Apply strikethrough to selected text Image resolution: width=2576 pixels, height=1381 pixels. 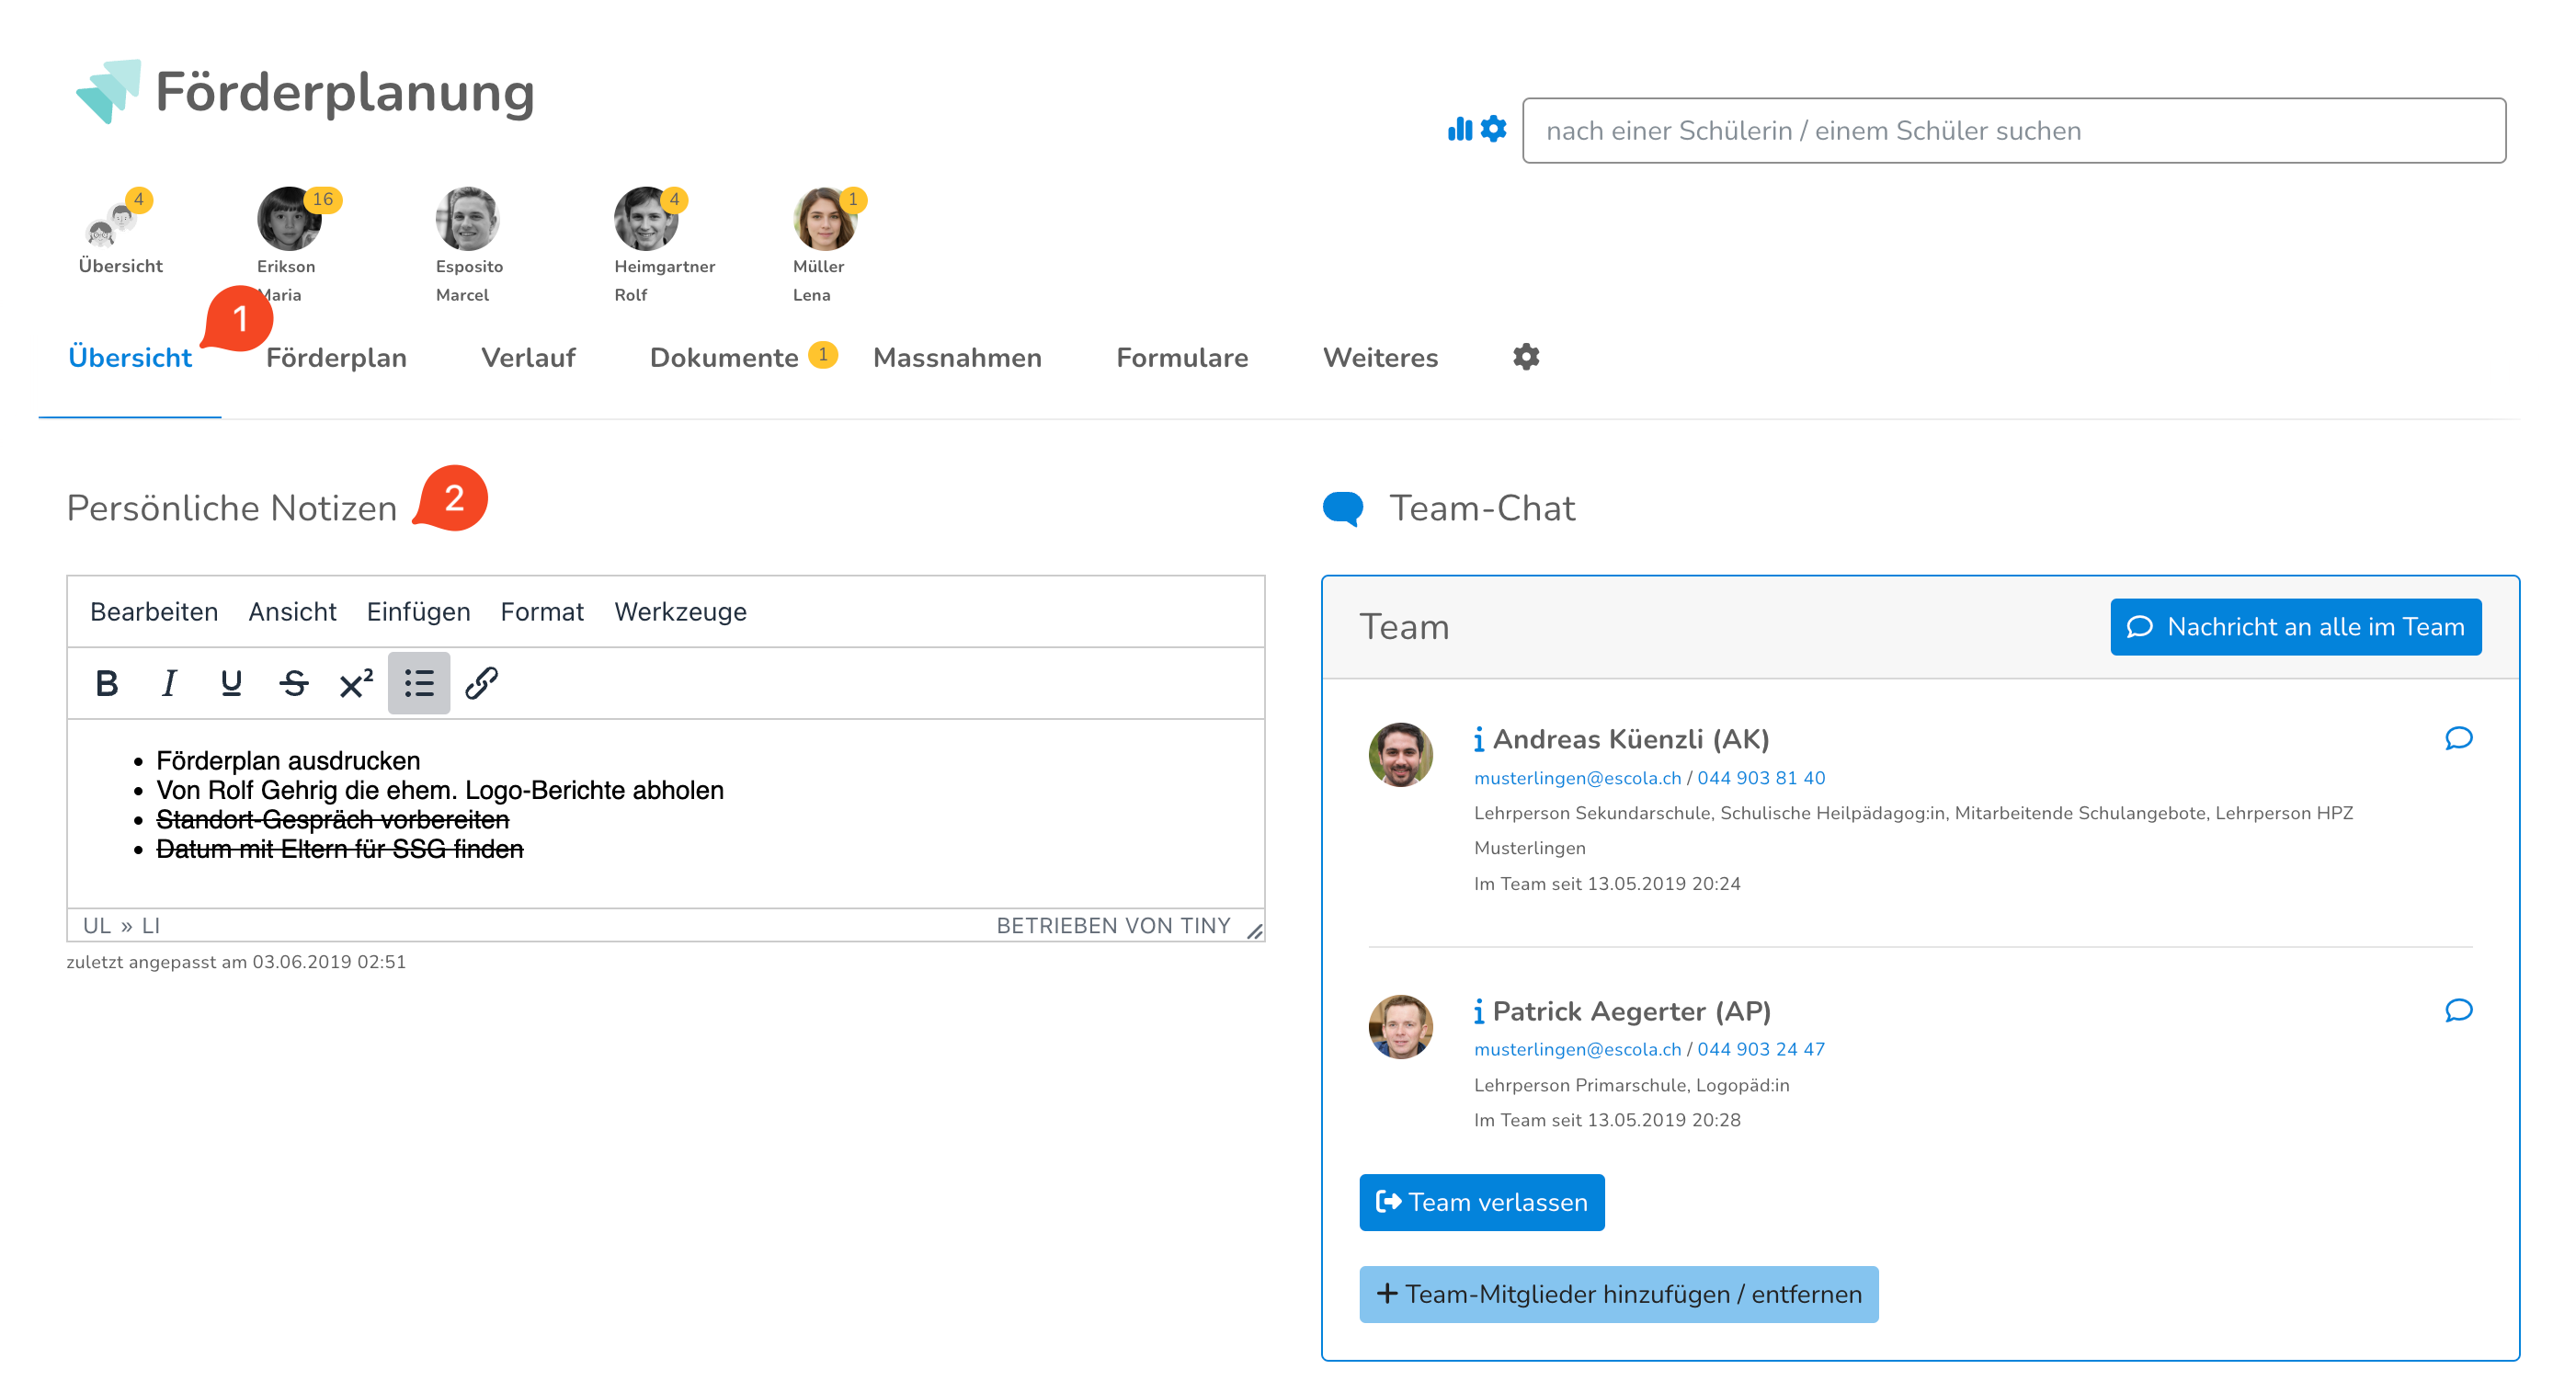point(293,683)
